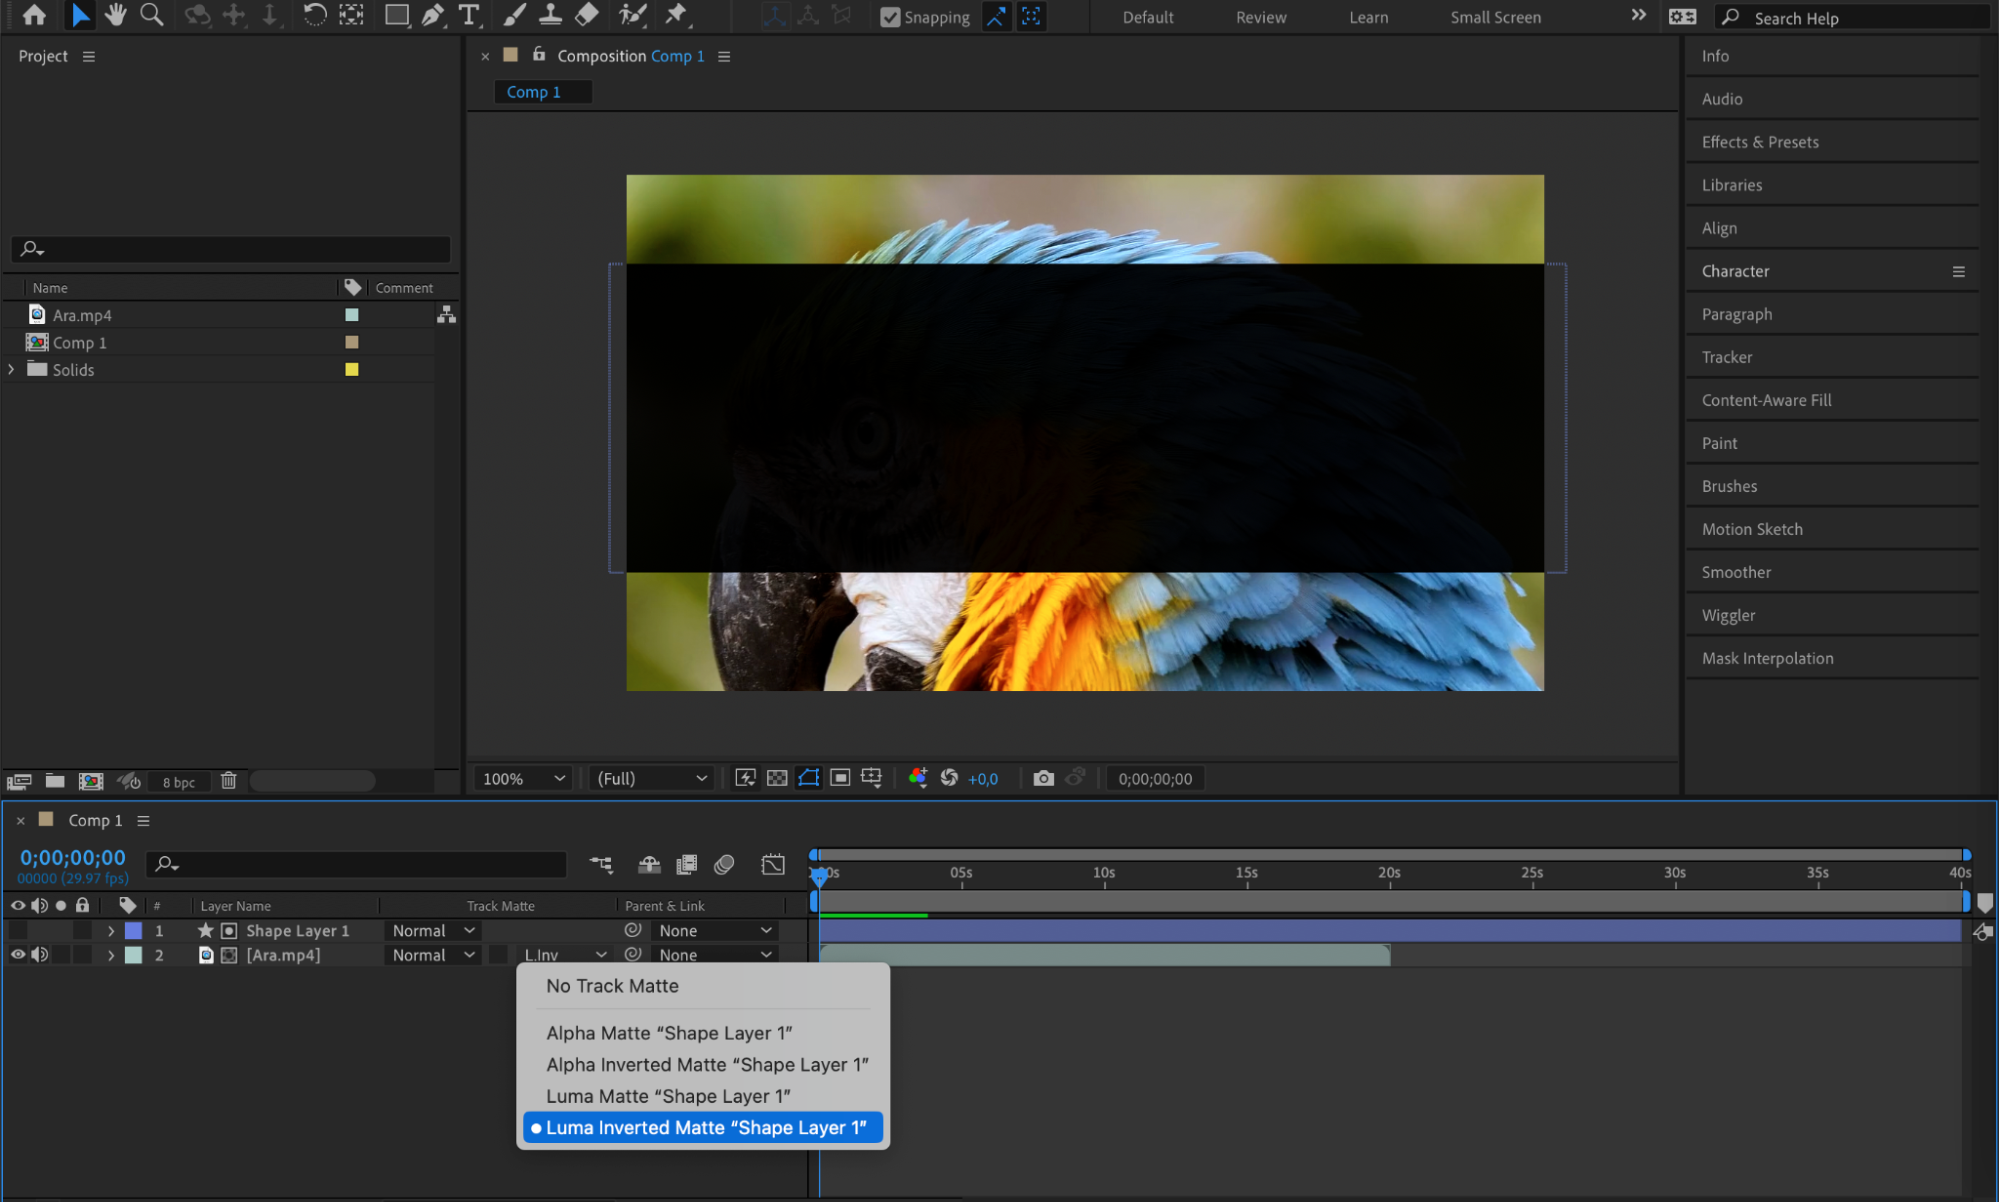Show Shape Layer 1 visibility
This screenshot has height=1202, width=1999.
18,930
